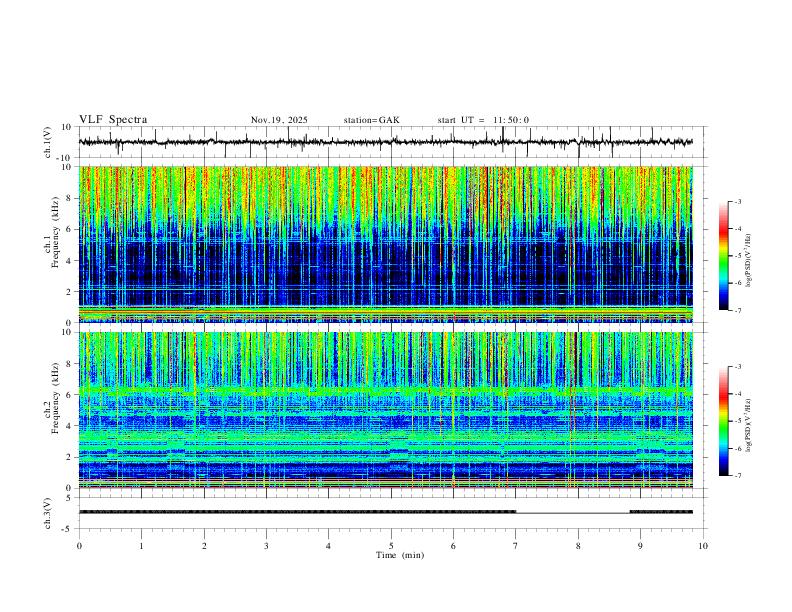
Task: Click the "4" kHz tick on ch.1 spectrogram
Action: (69, 261)
